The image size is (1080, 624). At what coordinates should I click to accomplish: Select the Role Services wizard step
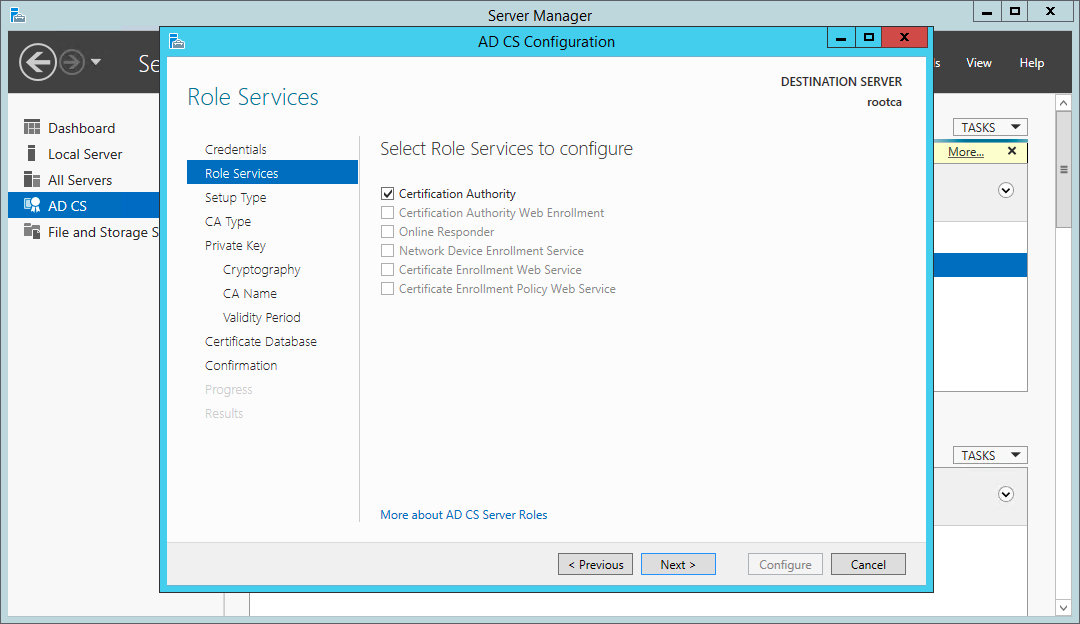pyautogui.click(x=272, y=173)
